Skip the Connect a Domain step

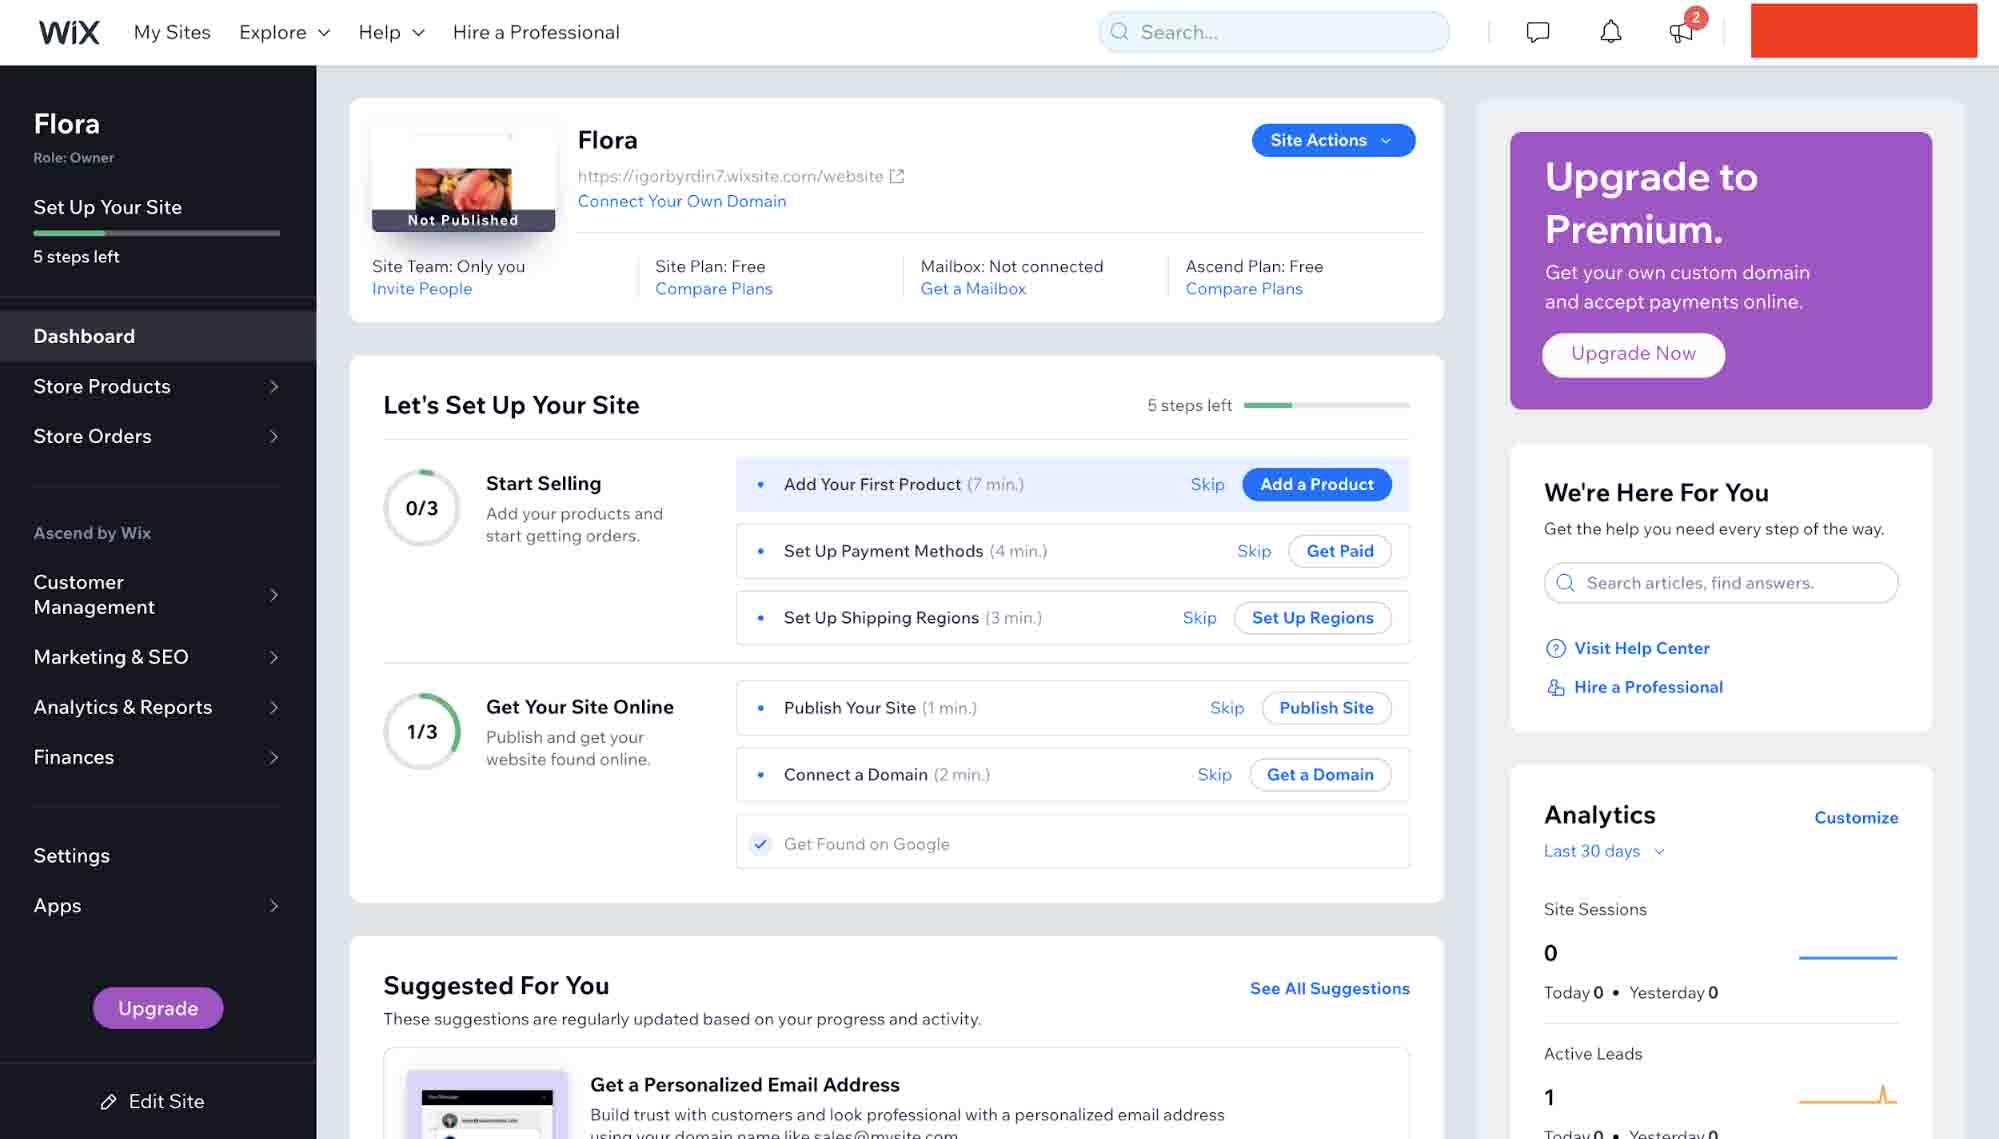(x=1214, y=775)
